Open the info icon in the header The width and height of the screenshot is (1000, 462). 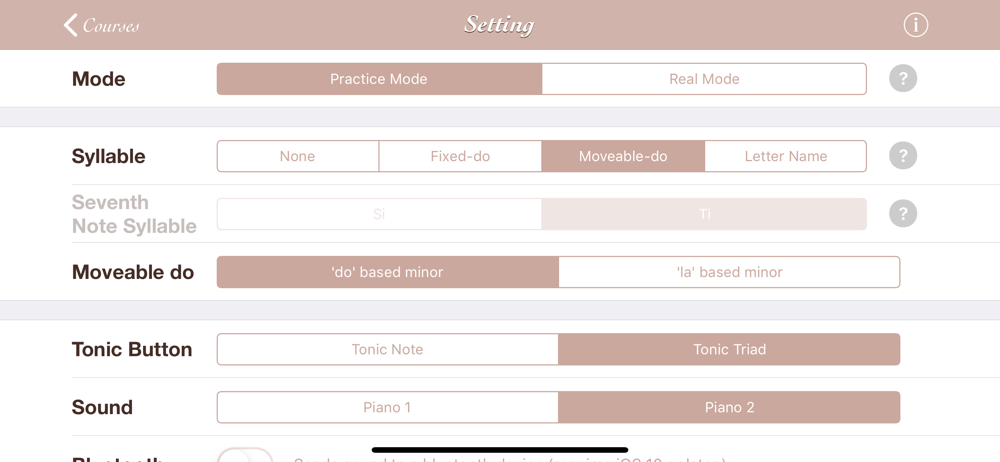915,25
